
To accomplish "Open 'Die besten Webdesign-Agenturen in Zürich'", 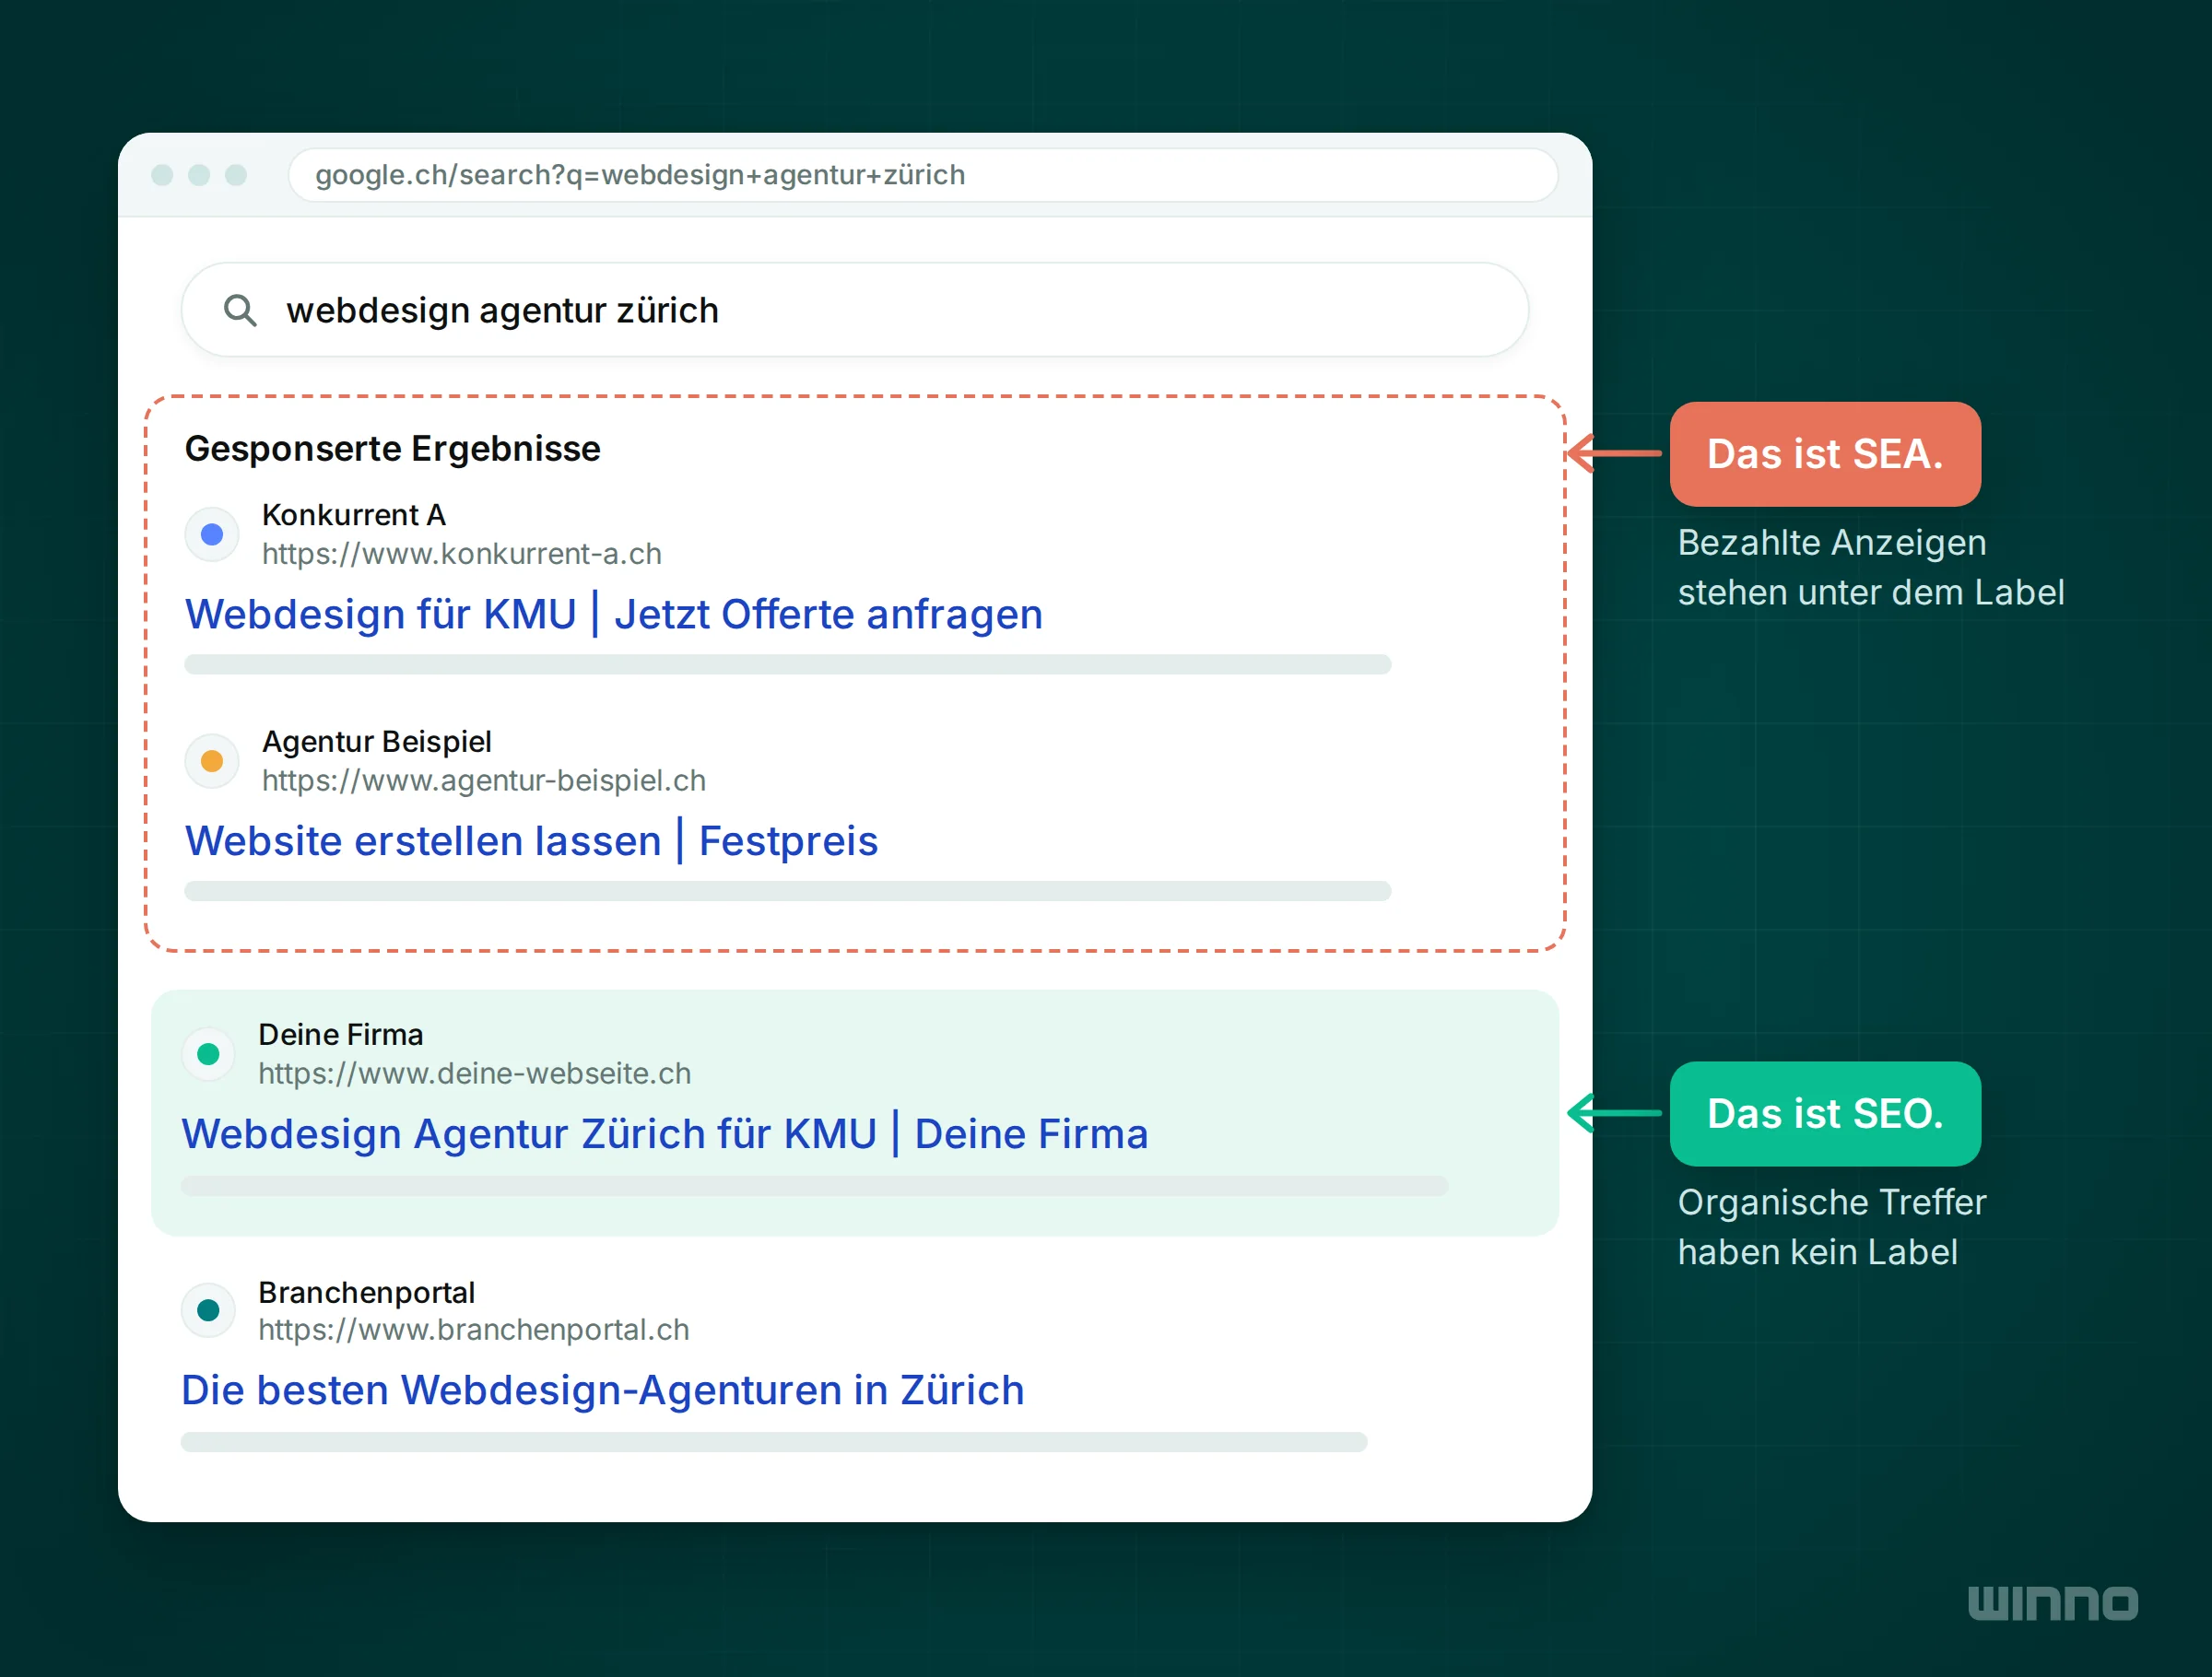I will (x=603, y=1390).
